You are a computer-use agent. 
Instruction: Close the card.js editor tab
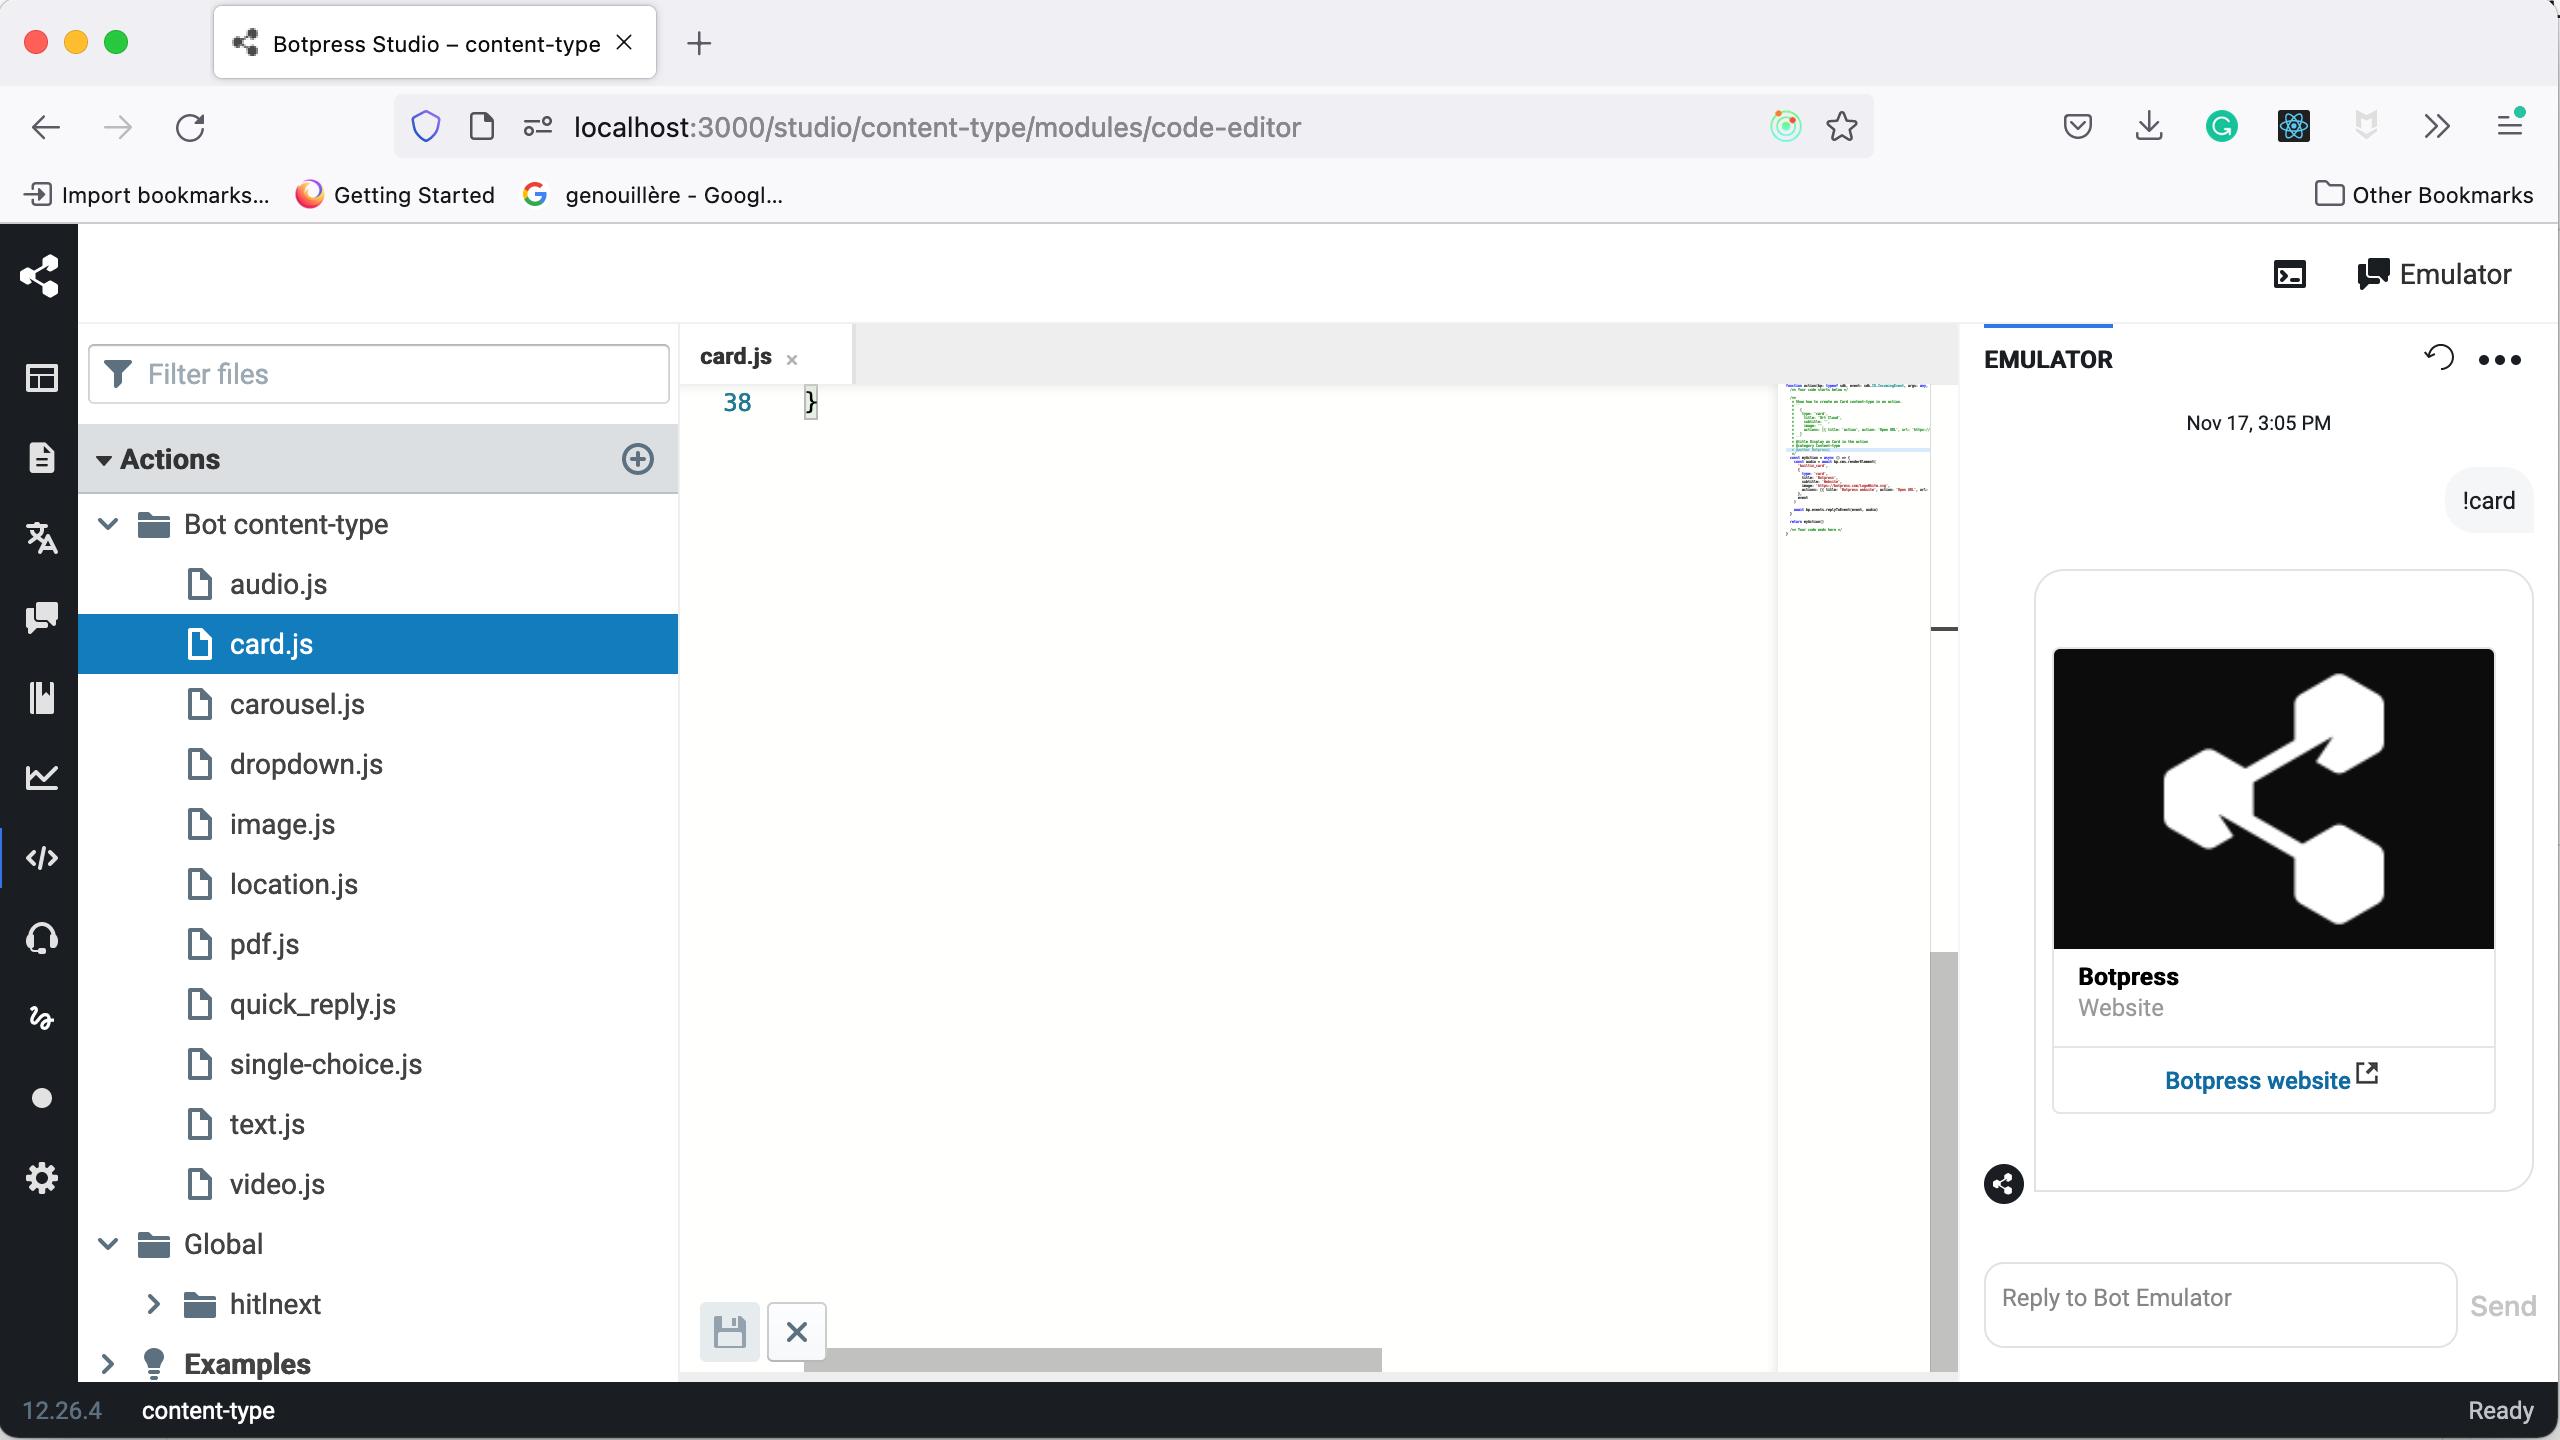[x=791, y=360]
